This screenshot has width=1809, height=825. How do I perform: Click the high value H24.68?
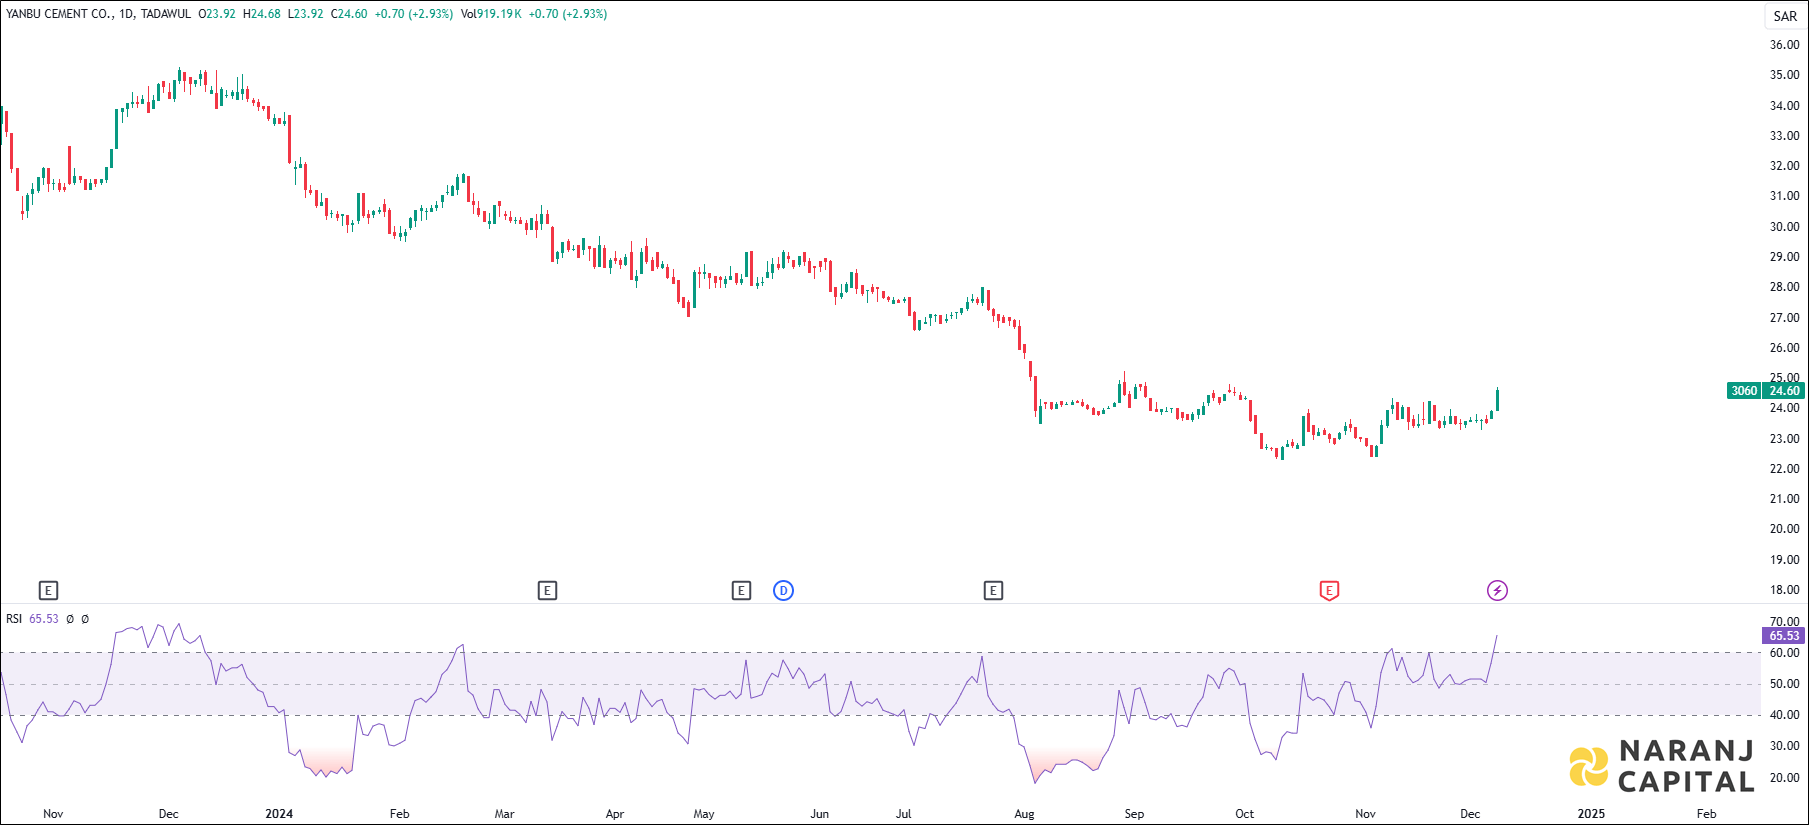point(262,14)
